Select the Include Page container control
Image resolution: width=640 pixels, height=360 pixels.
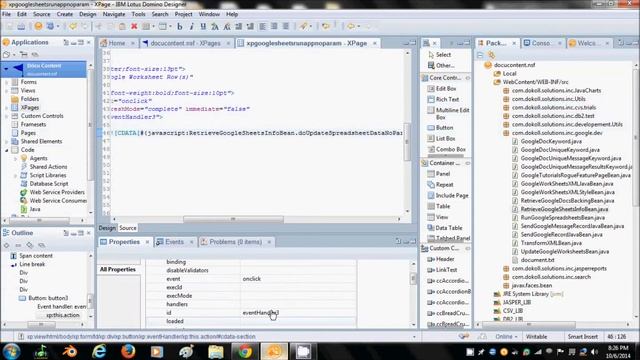click(x=448, y=195)
